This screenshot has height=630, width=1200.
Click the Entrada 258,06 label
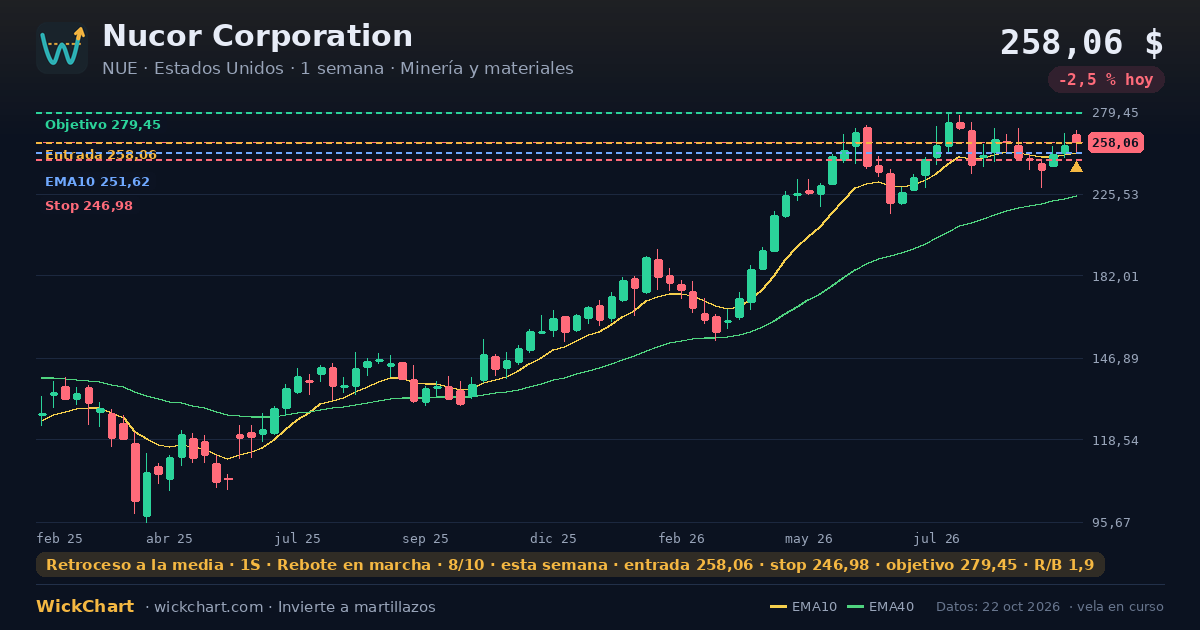pos(100,155)
